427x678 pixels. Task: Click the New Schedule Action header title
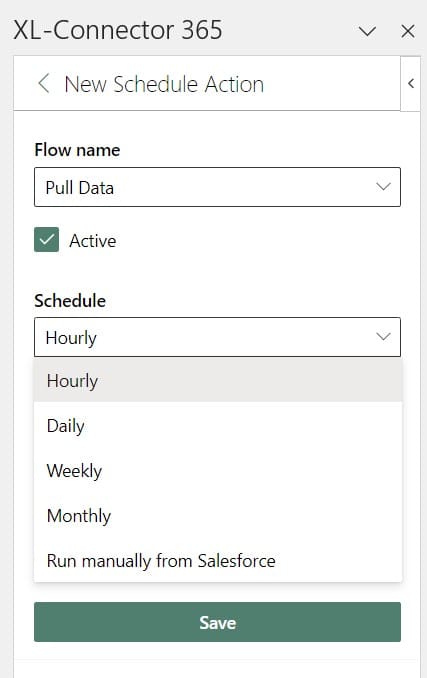point(164,84)
